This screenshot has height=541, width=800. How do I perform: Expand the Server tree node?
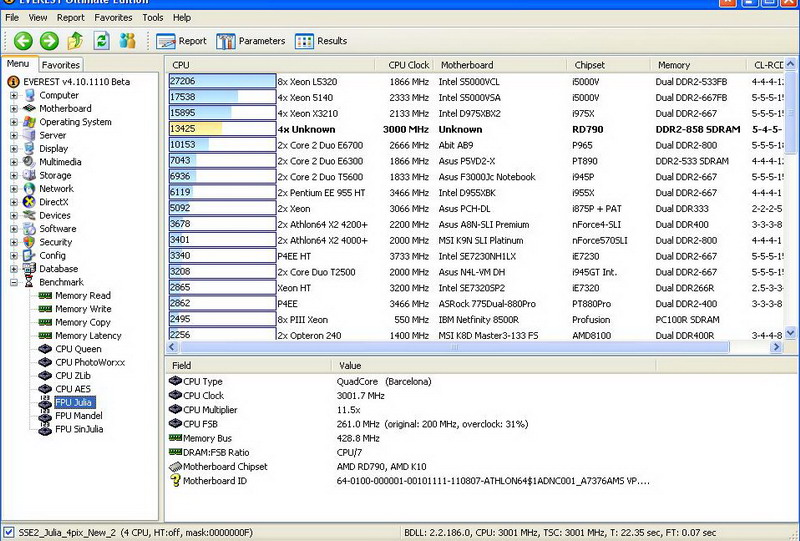14,135
